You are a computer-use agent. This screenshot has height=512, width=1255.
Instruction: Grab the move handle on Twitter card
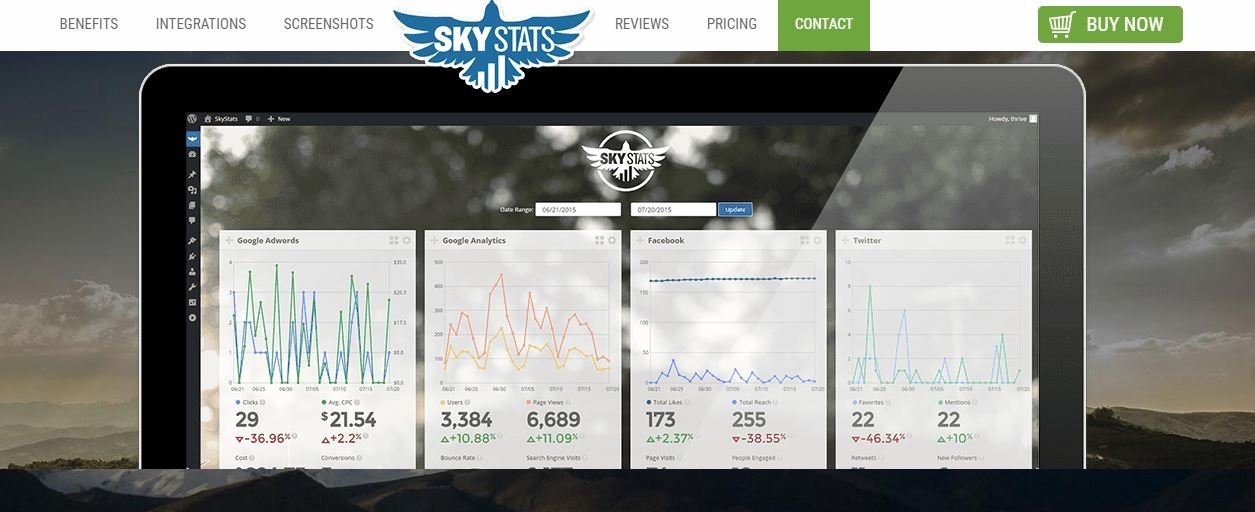845,240
